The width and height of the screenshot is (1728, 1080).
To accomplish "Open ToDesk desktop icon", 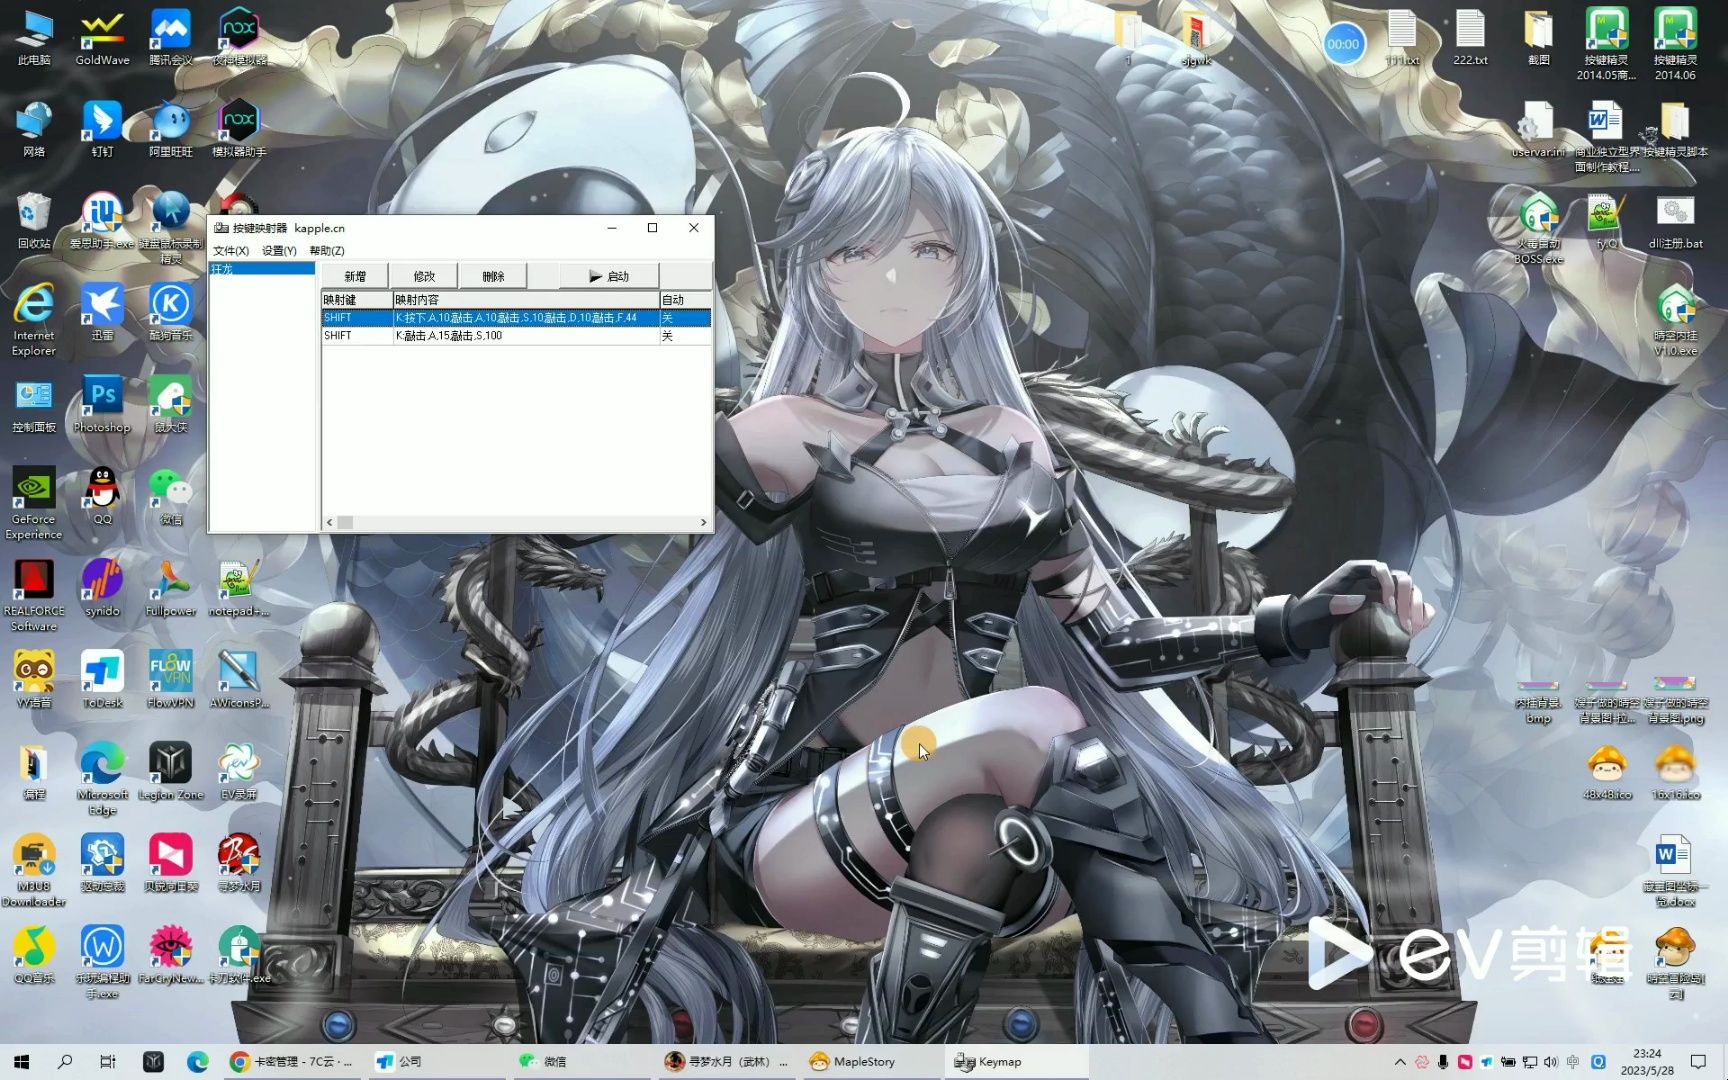I will point(102,680).
